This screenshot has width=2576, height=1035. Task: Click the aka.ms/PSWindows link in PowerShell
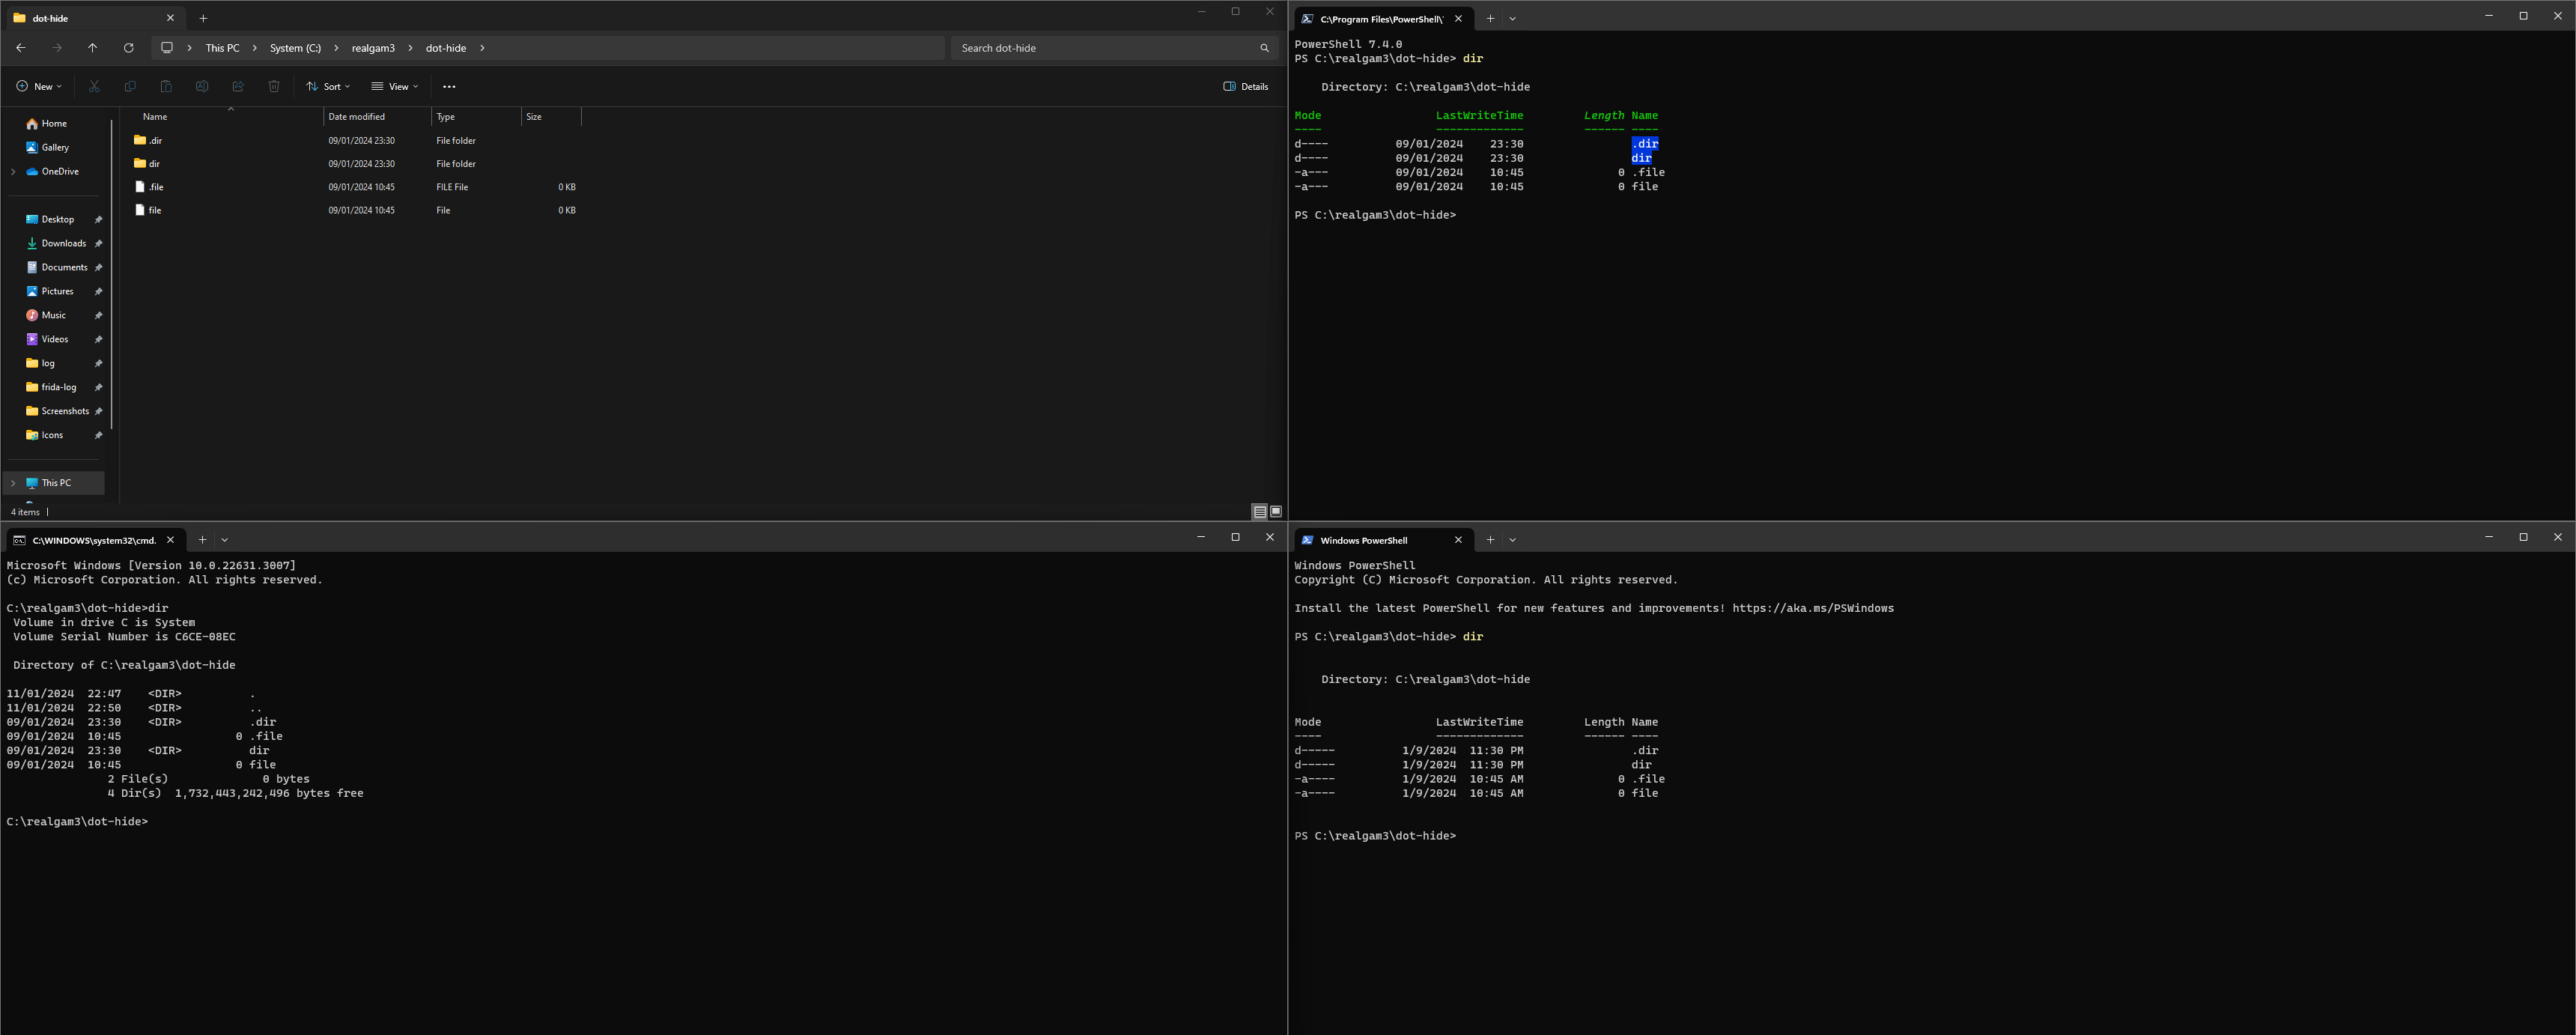click(x=1813, y=609)
